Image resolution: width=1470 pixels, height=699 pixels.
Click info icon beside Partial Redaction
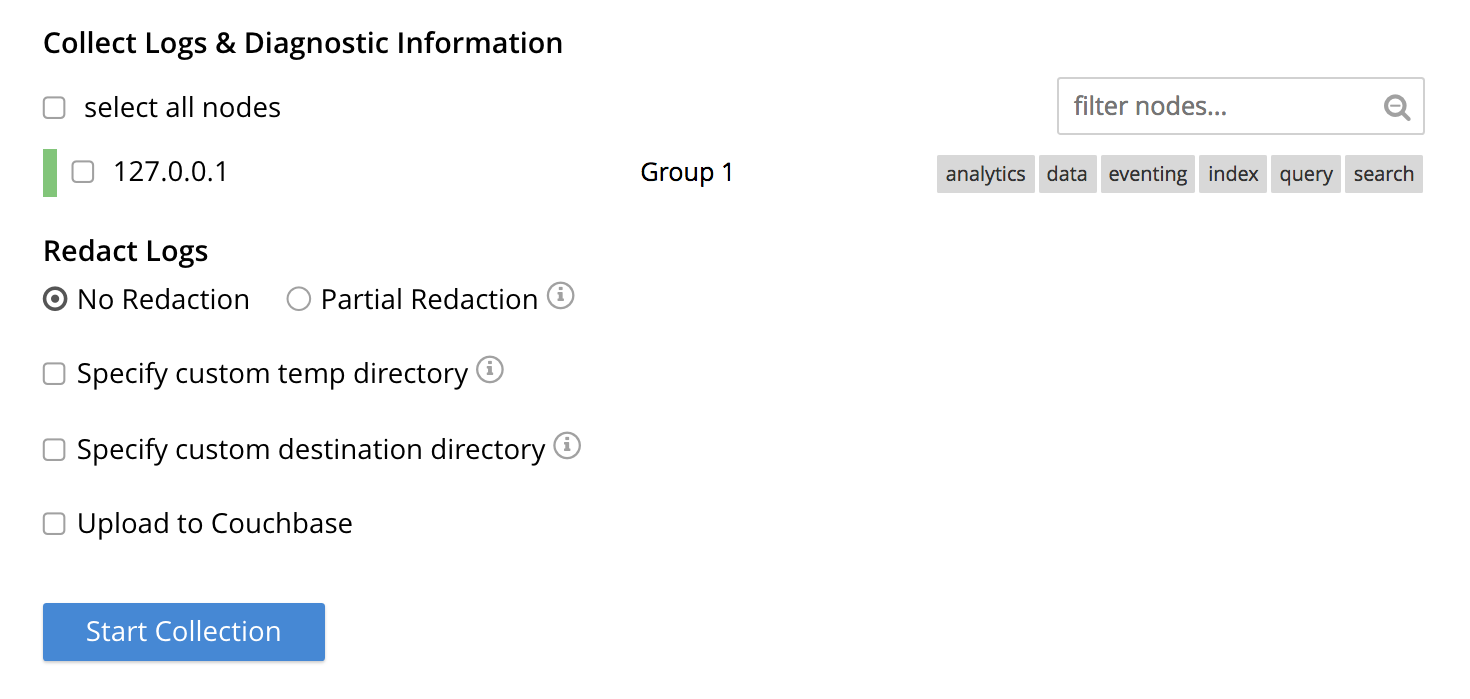pos(561,297)
